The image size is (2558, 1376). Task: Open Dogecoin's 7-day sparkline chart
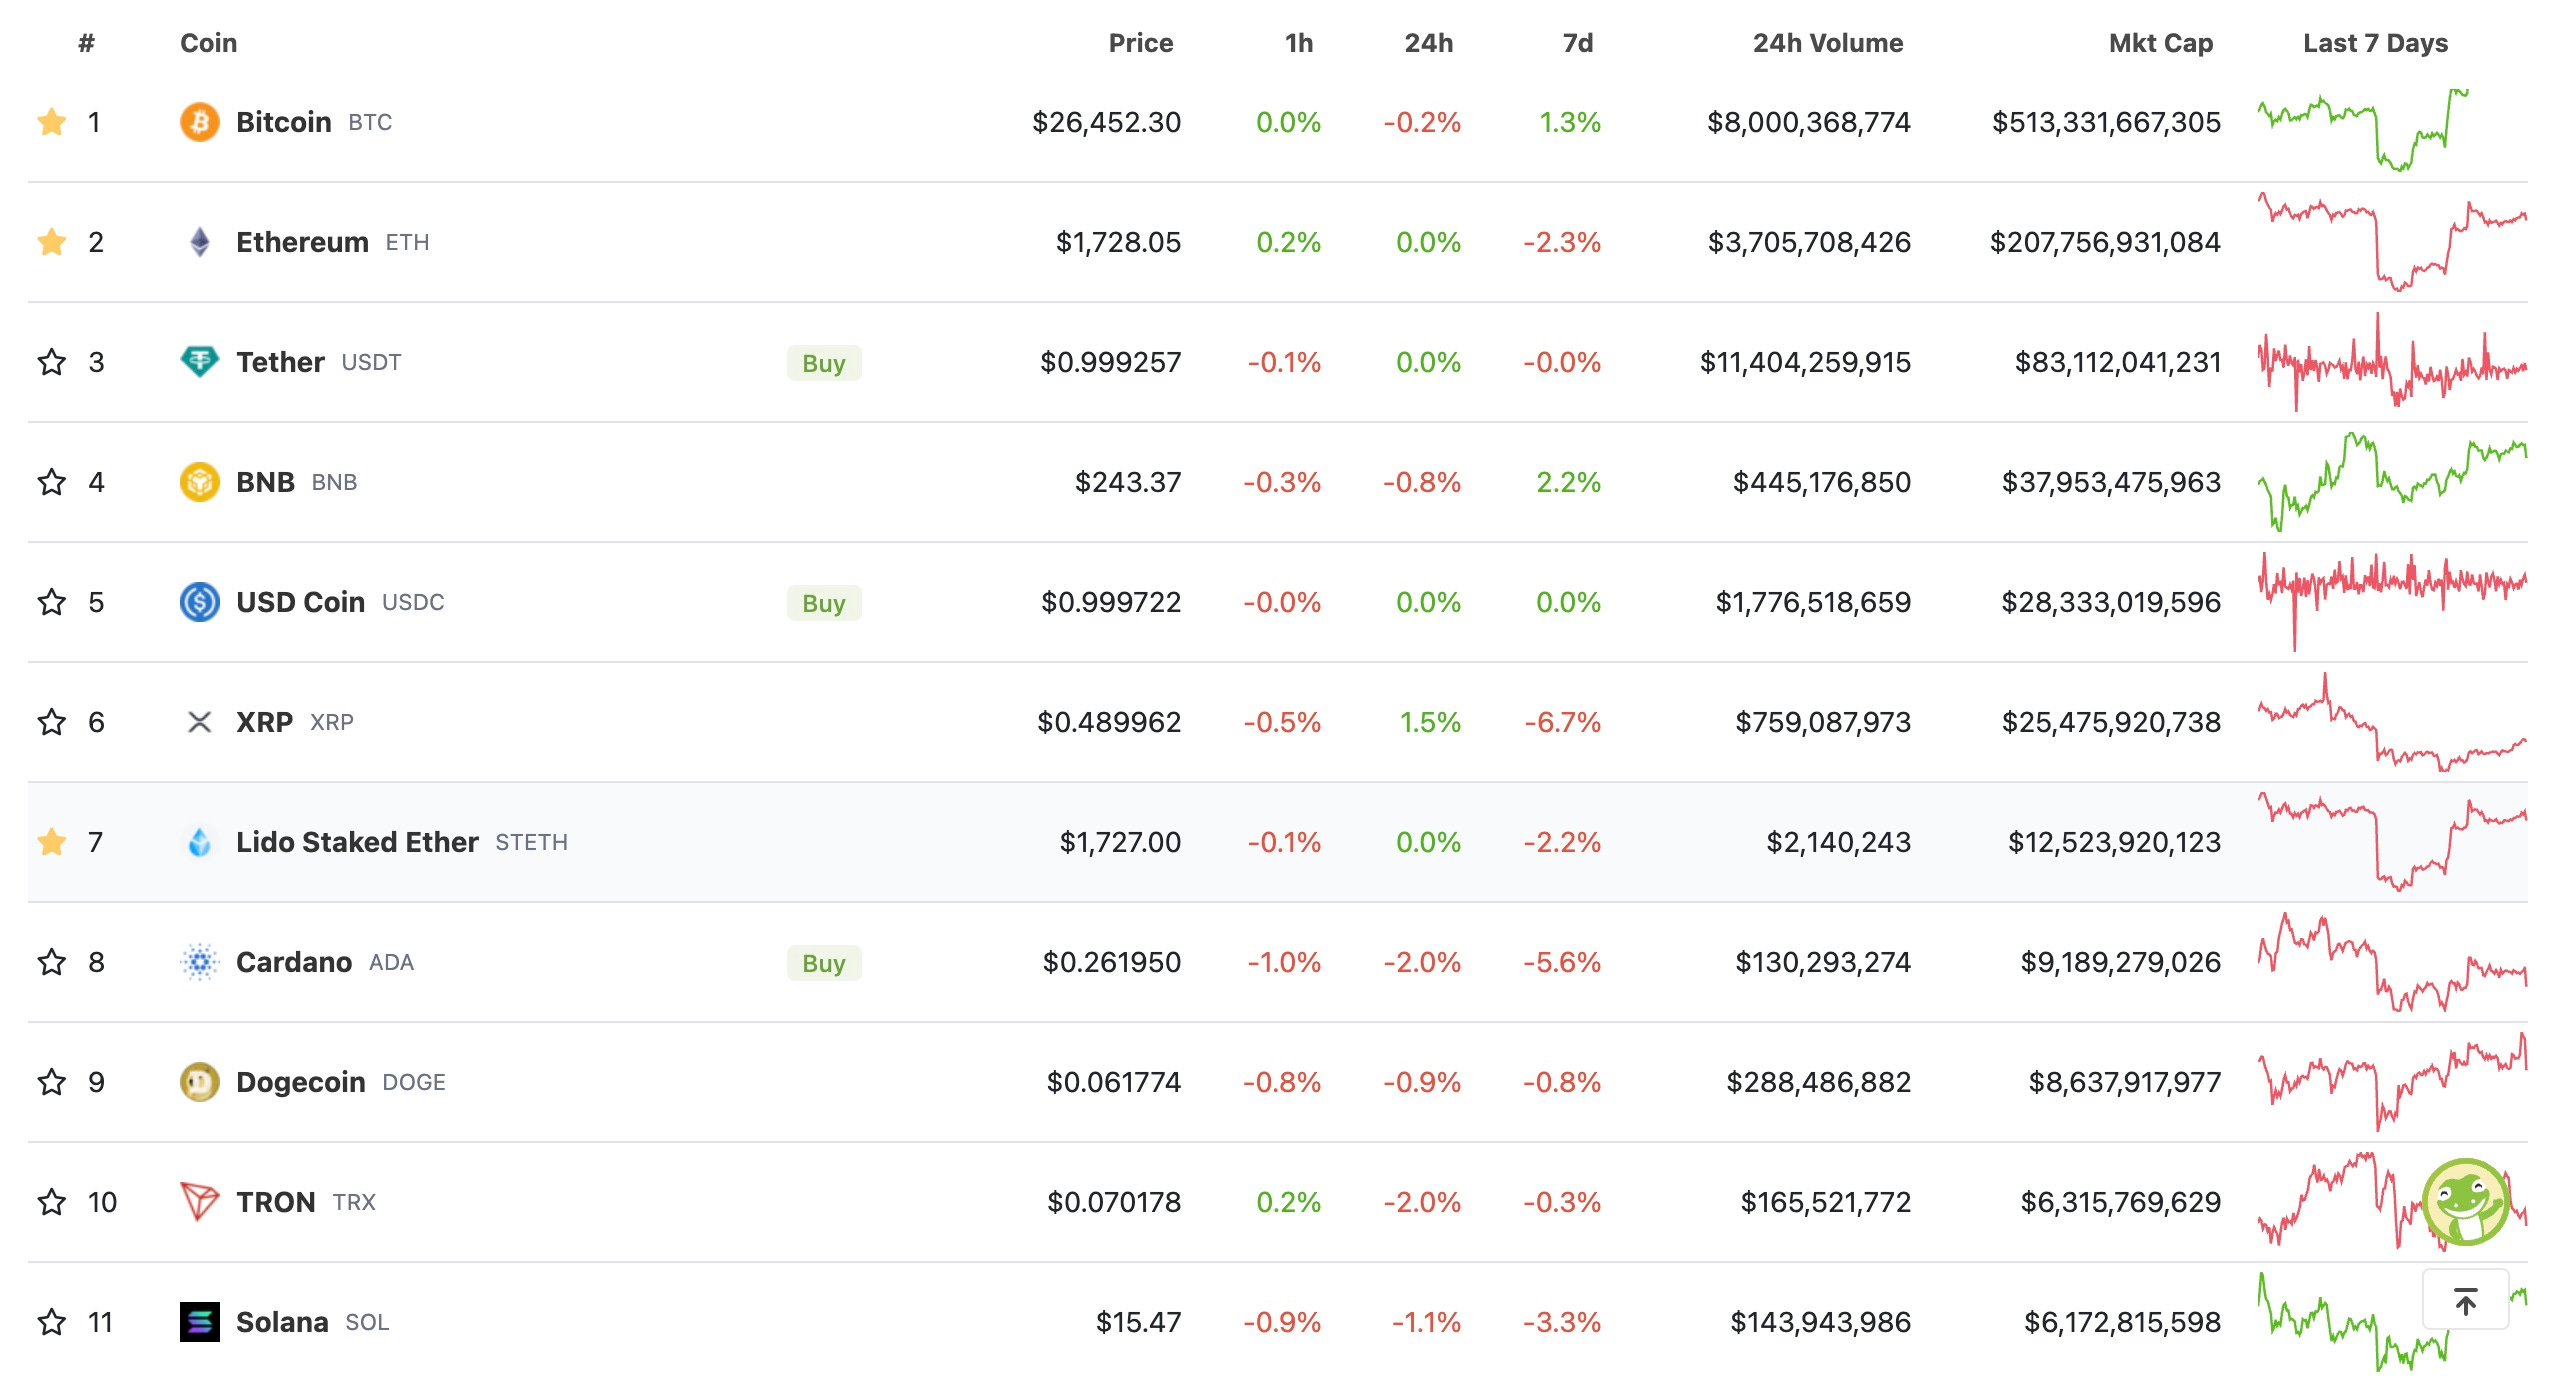(2392, 1082)
